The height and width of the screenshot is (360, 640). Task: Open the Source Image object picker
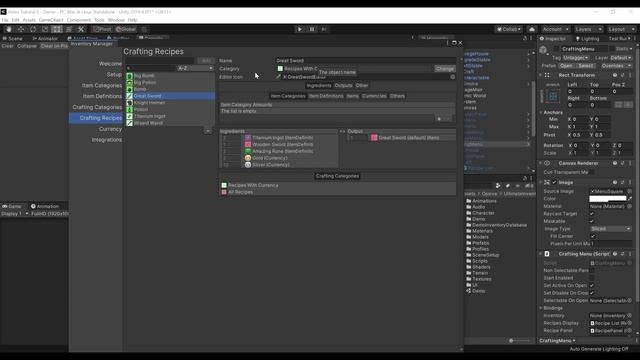pyautogui.click(x=629, y=191)
